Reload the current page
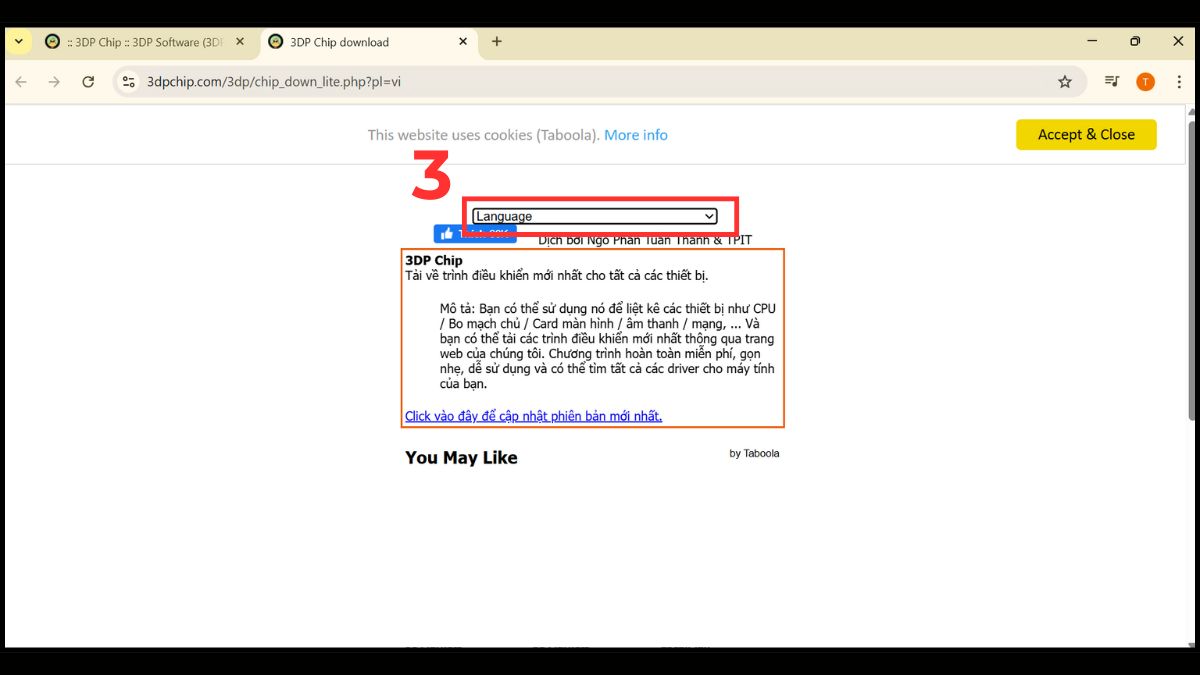 [x=88, y=82]
